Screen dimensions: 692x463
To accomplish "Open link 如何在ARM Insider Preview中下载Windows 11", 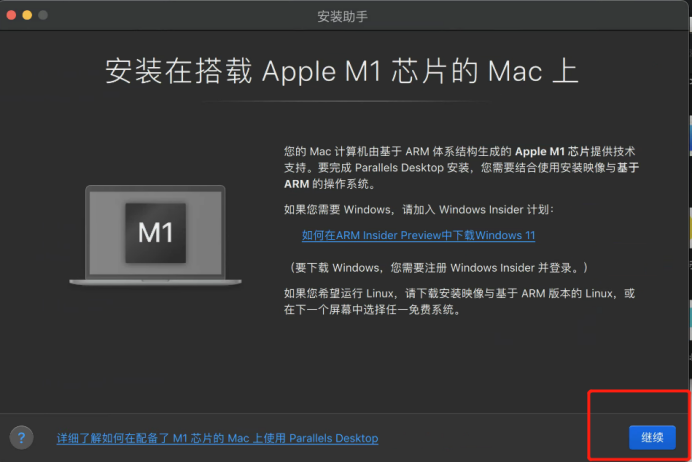I will [418, 235].
